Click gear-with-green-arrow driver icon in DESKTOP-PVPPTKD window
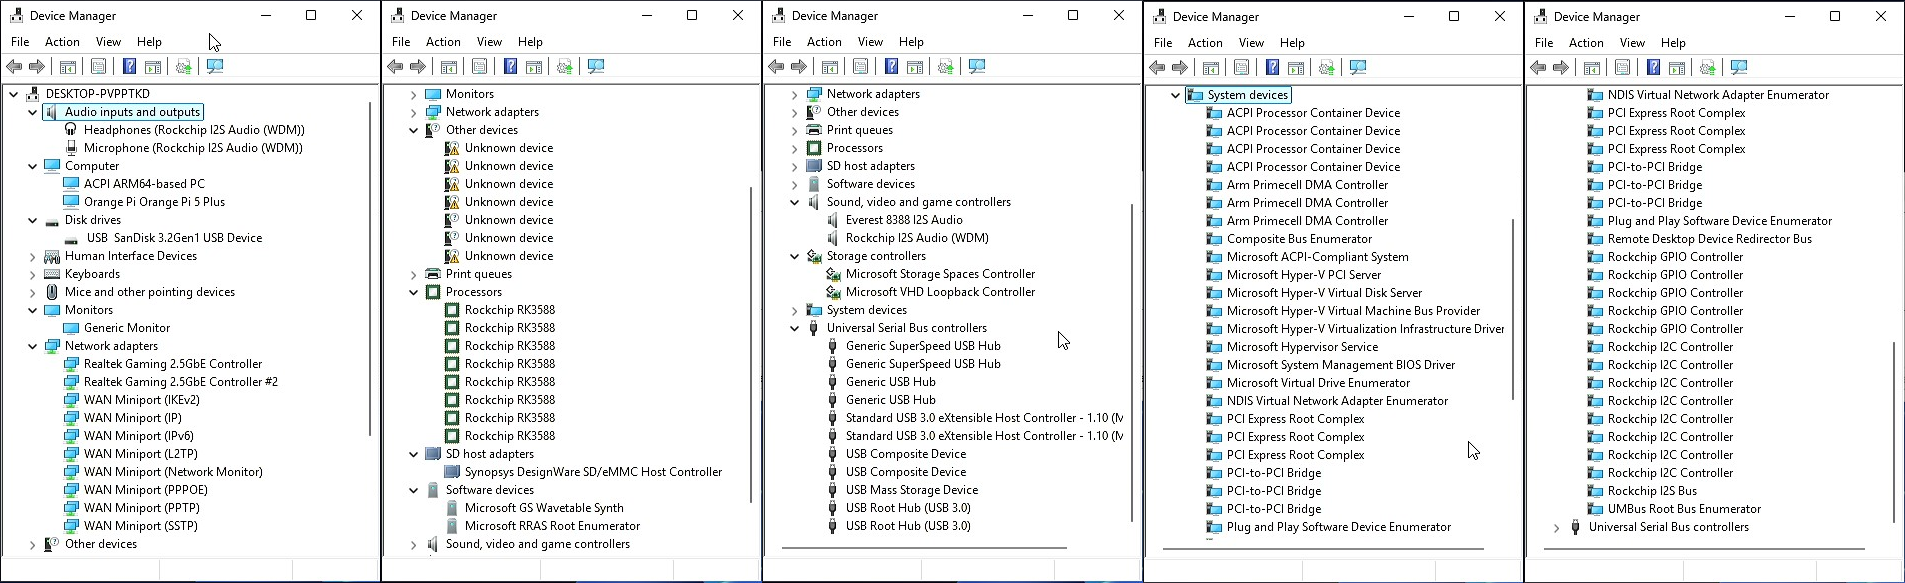This screenshot has height=583, width=1905. (x=183, y=67)
